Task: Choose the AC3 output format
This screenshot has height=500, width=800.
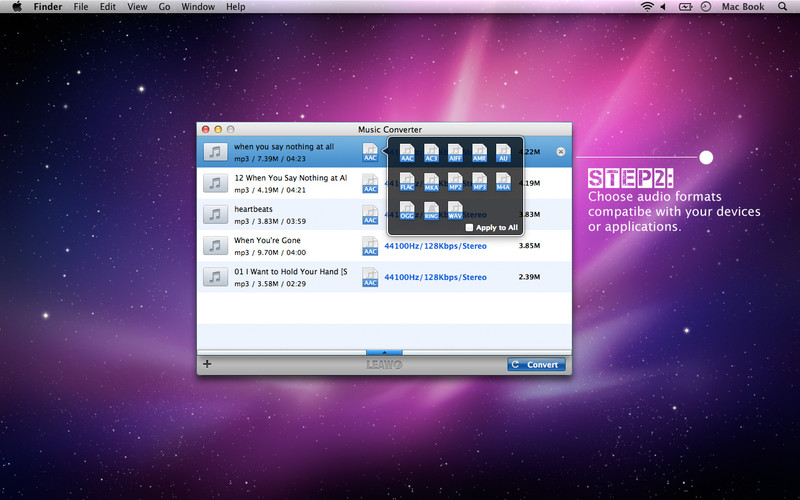Action: [431, 153]
